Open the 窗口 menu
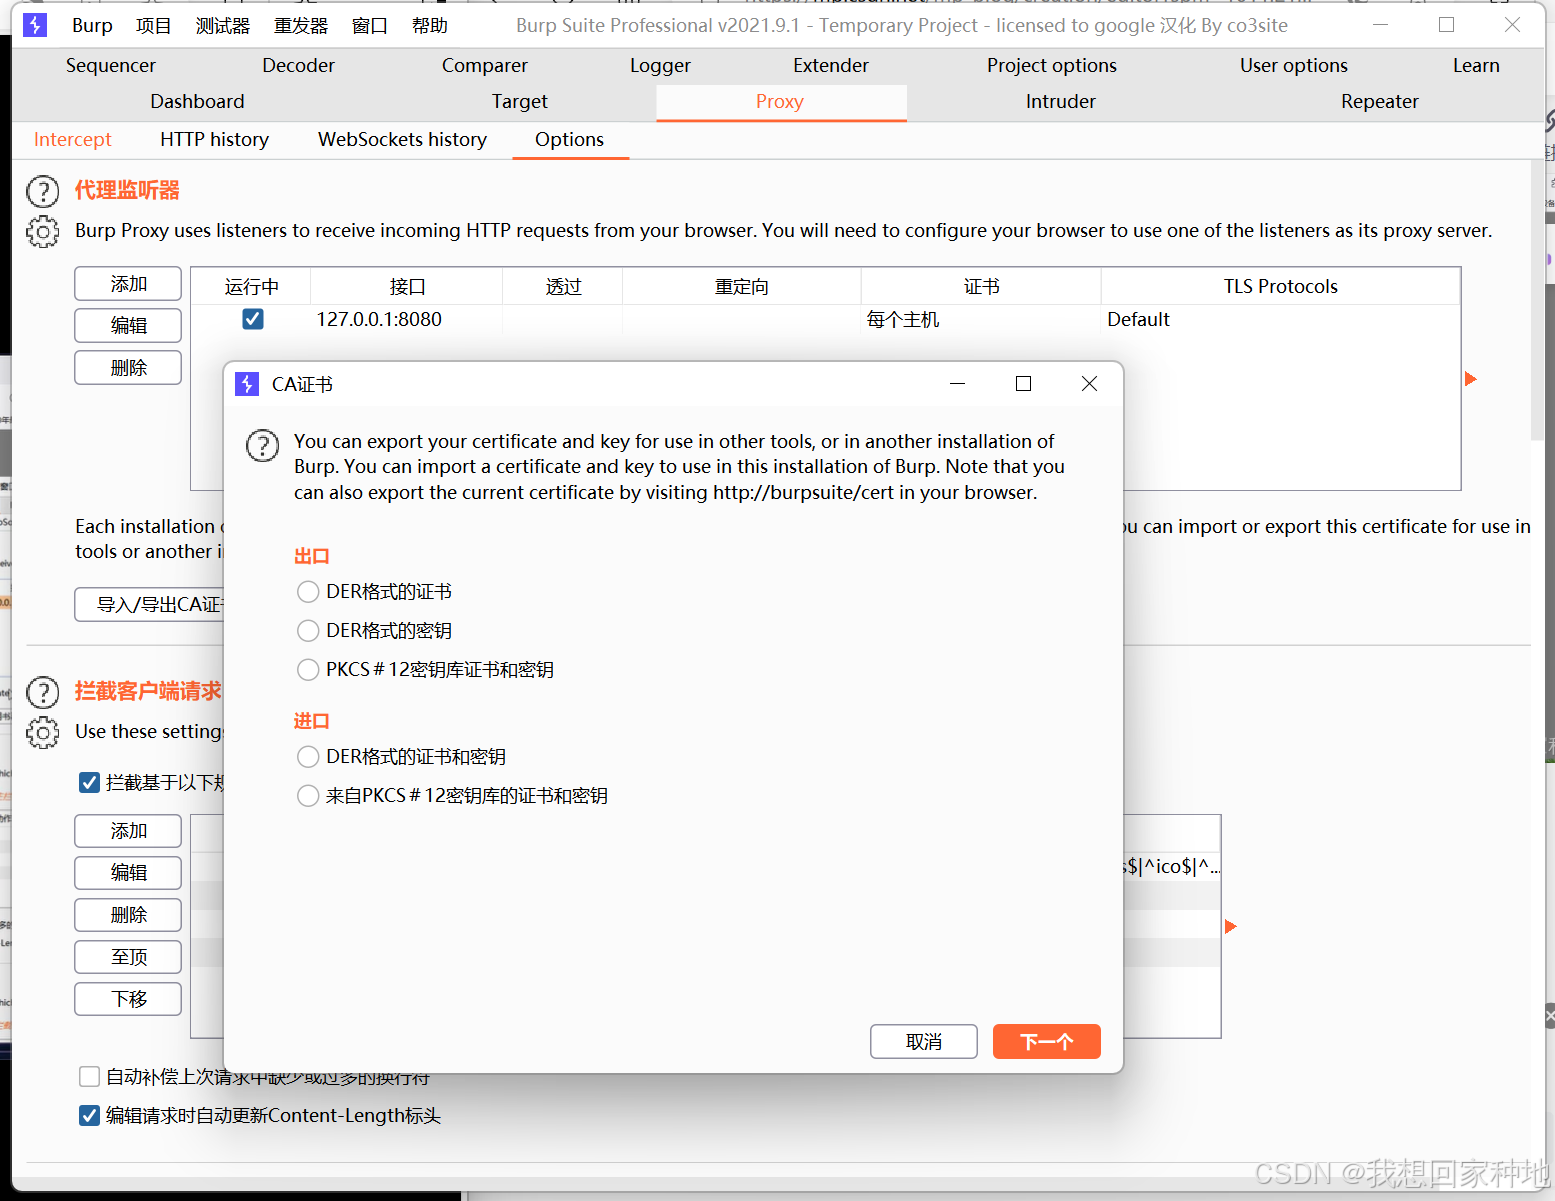The image size is (1555, 1201). (370, 25)
